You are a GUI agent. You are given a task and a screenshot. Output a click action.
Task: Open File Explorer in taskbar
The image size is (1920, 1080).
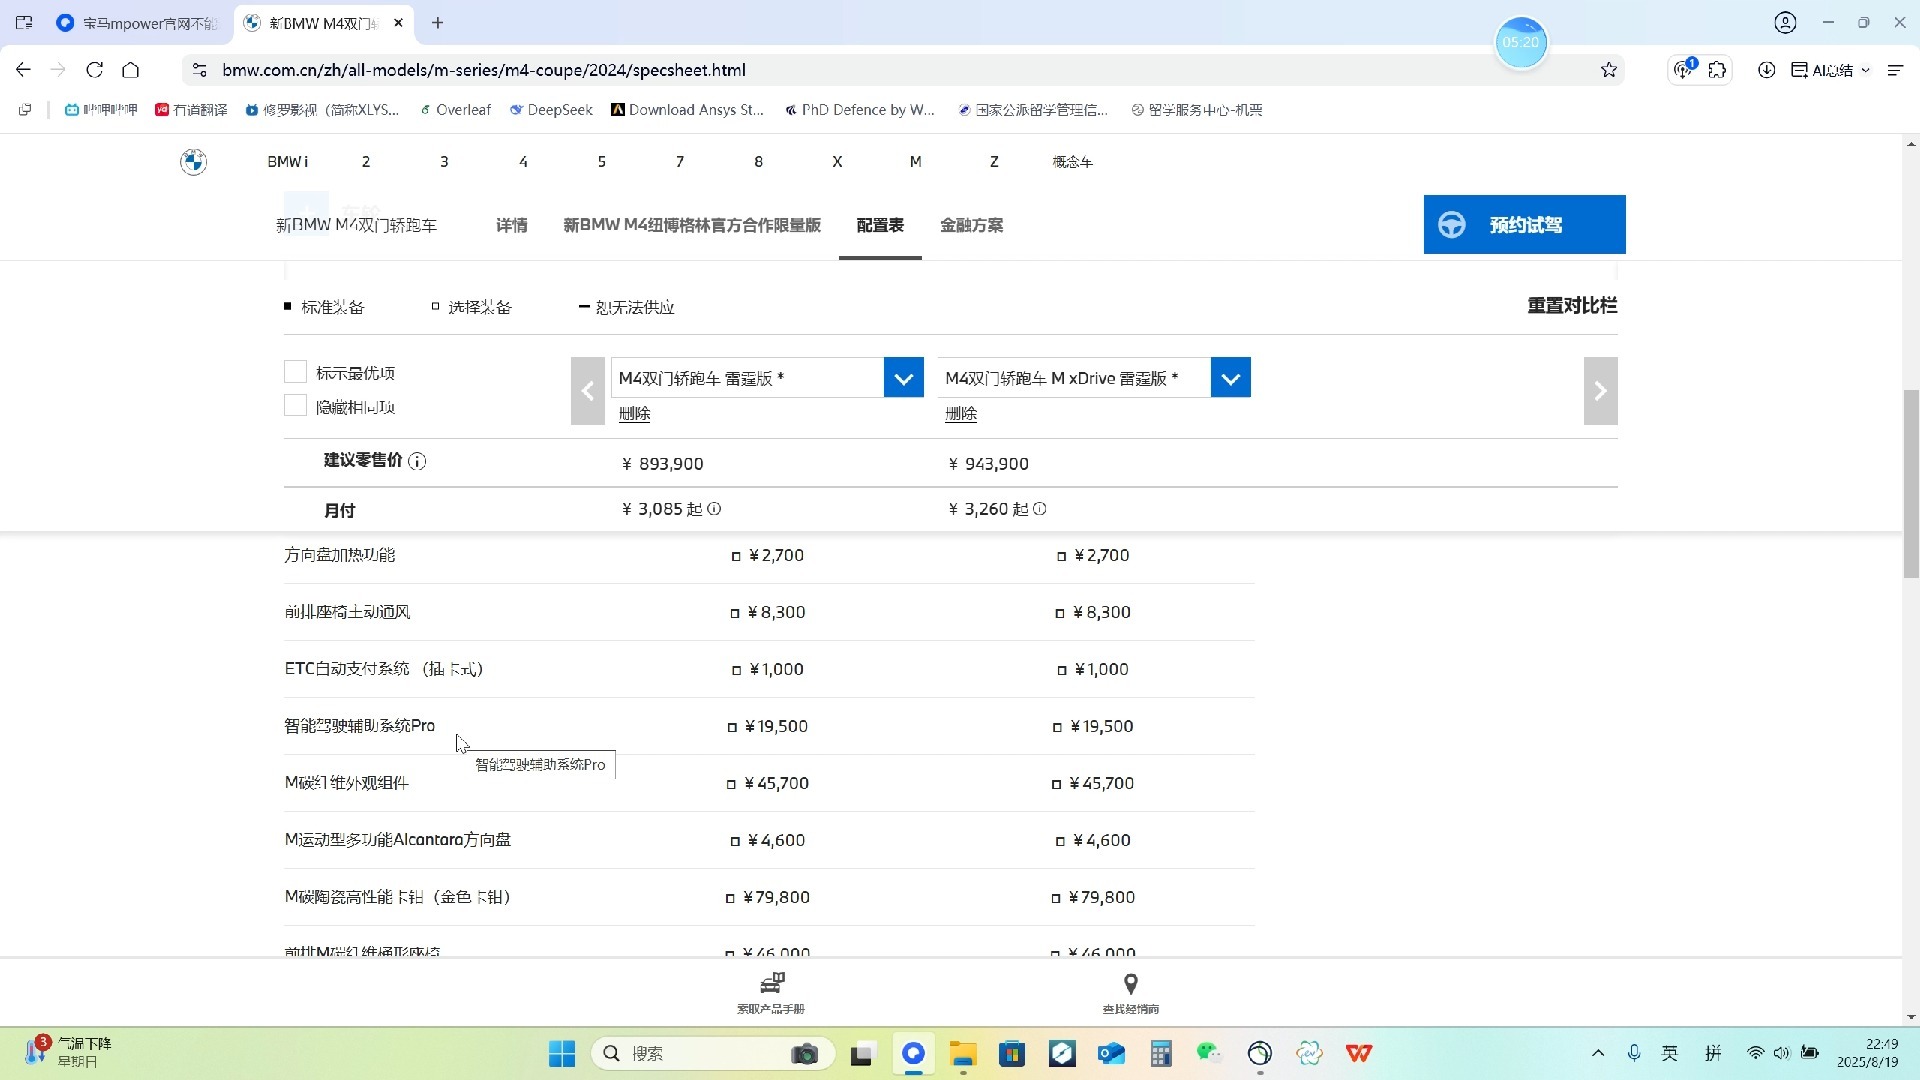pos(963,1053)
